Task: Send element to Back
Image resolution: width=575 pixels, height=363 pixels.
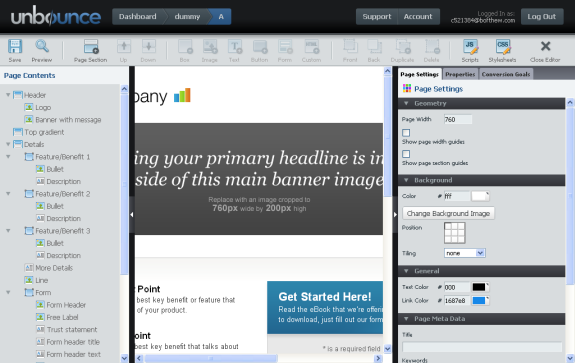Action: (374, 51)
